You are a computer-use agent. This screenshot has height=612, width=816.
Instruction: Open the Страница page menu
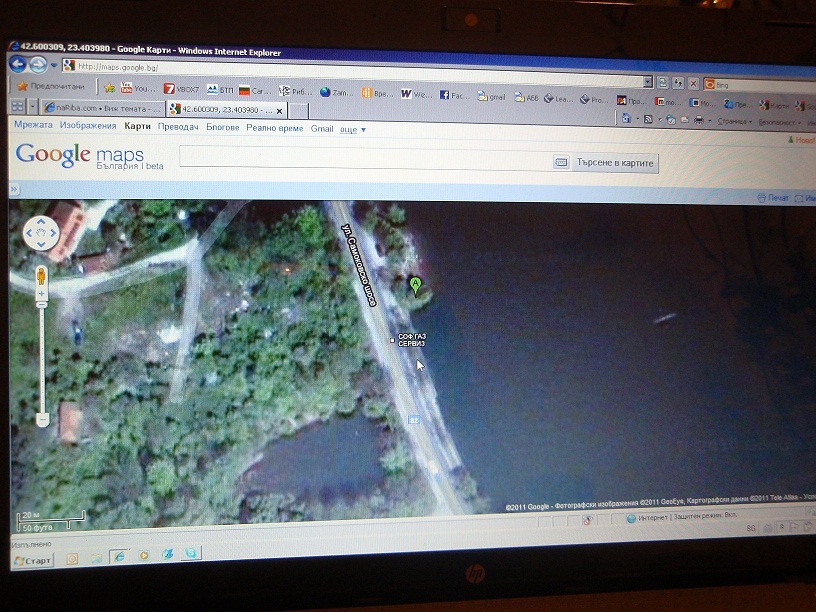(x=734, y=121)
